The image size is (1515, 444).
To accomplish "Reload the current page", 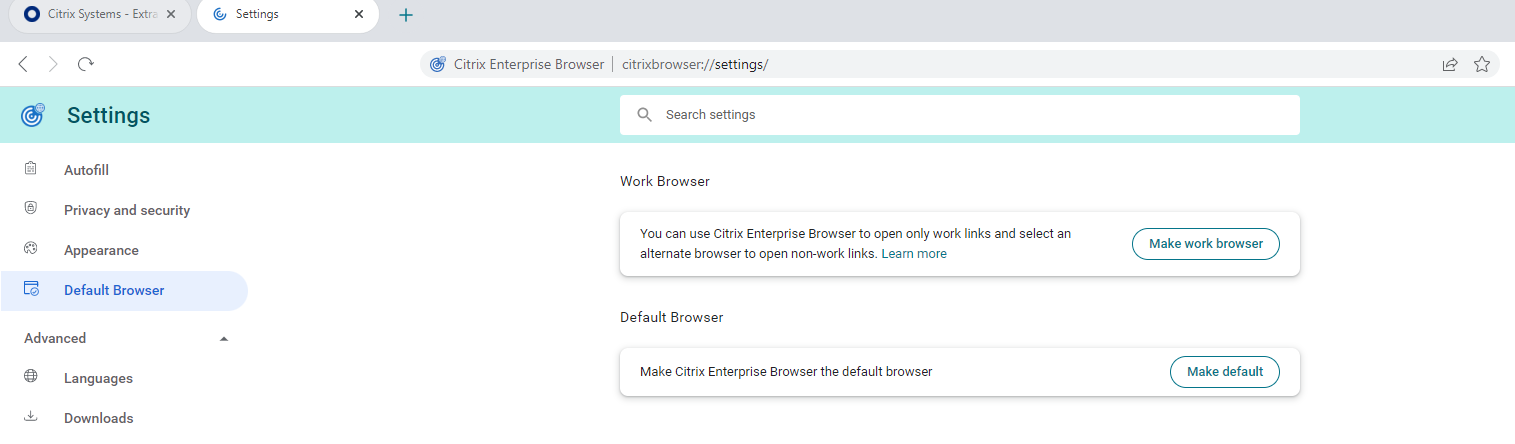I will coord(86,64).
